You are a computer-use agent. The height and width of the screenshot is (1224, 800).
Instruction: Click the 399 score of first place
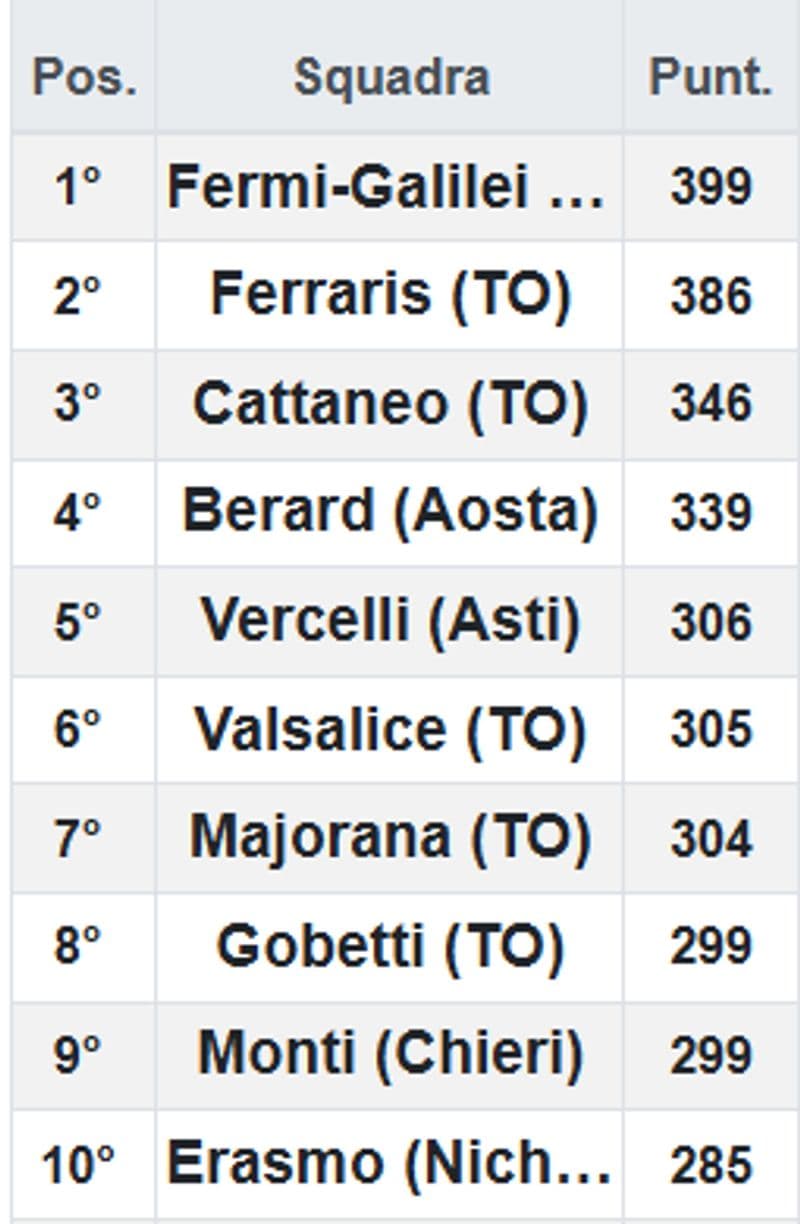coord(710,187)
